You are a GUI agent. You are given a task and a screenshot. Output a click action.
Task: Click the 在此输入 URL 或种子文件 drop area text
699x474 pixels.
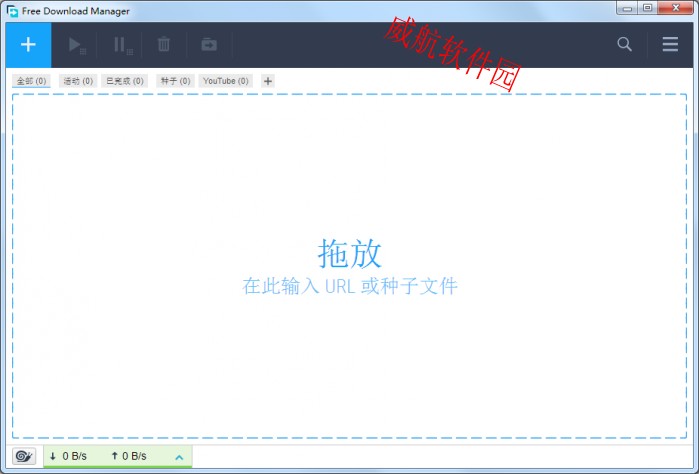pos(349,287)
